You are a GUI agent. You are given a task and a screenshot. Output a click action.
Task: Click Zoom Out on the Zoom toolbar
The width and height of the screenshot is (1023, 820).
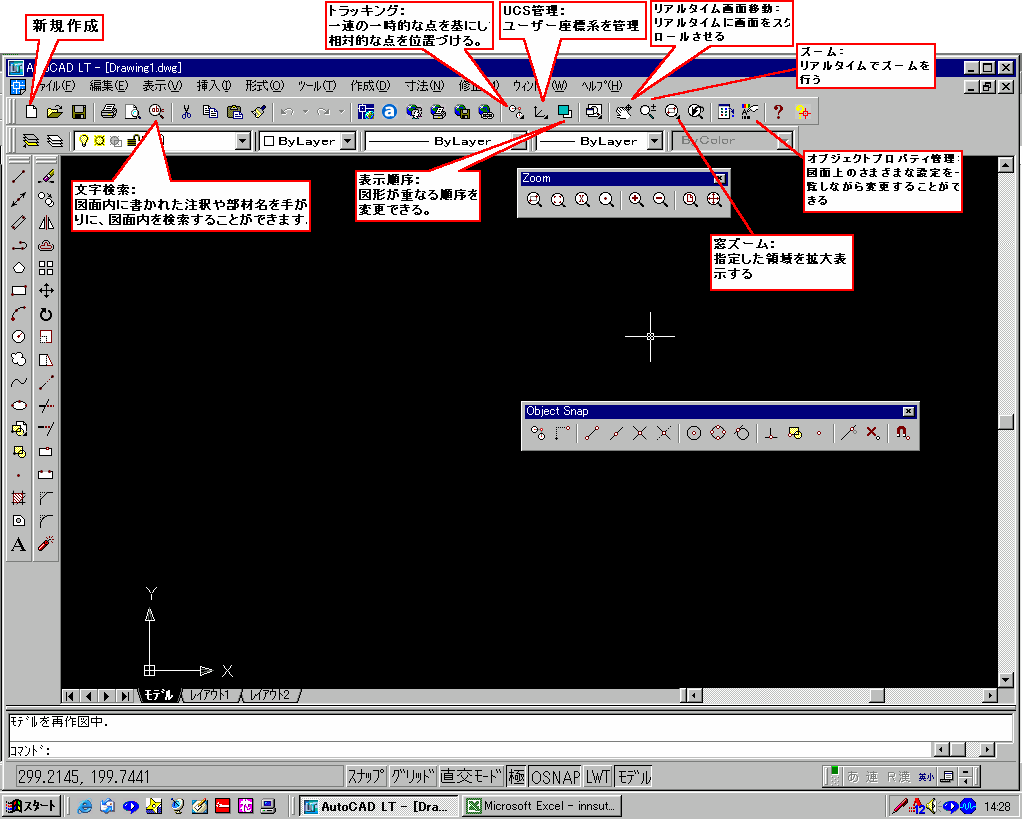[x=660, y=200]
